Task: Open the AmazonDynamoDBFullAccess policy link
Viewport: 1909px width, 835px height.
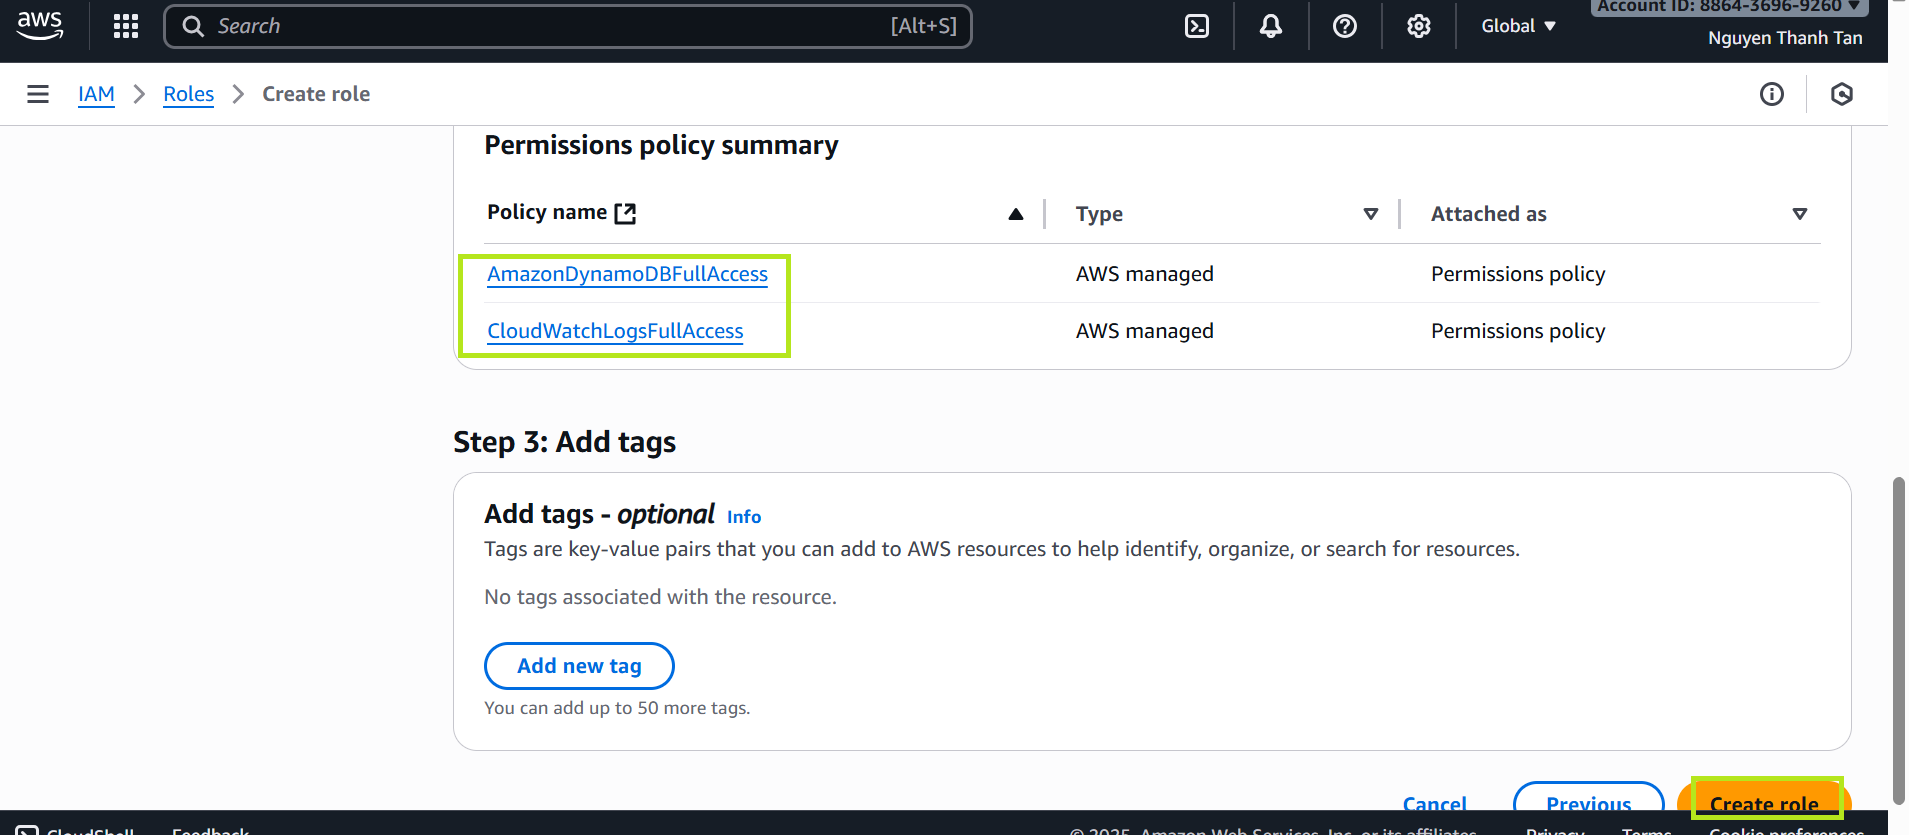Action: click(627, 274)
